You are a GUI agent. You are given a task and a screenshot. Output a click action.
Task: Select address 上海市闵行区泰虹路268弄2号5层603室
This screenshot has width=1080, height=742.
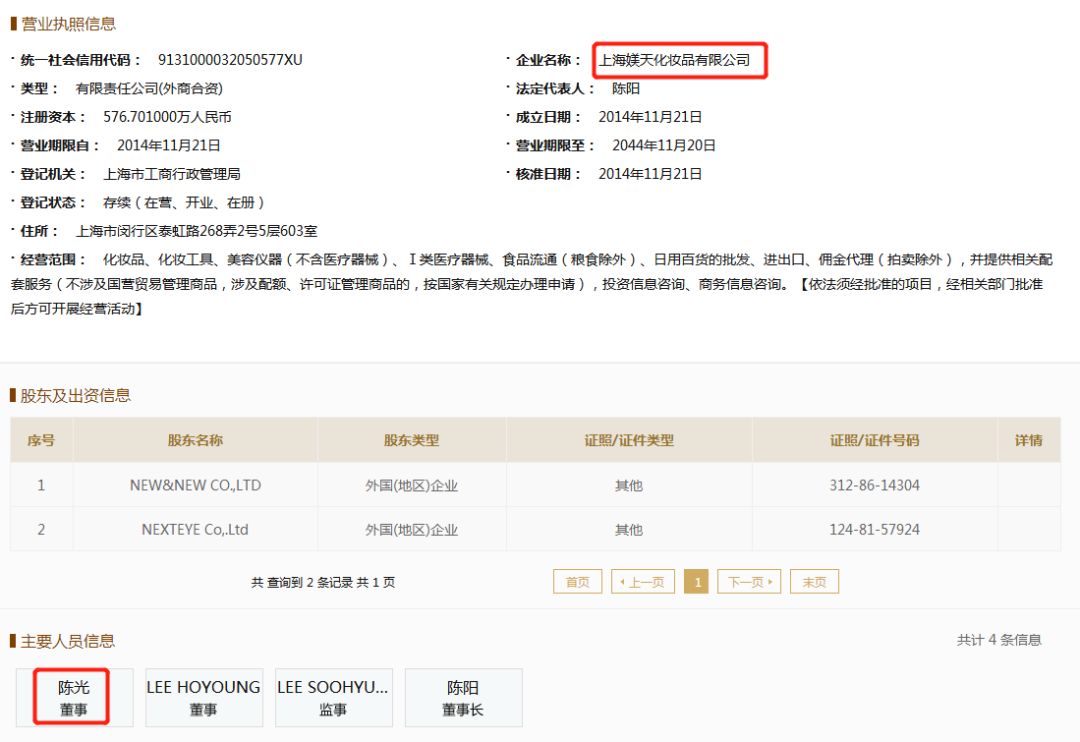(x=196, y=231)
